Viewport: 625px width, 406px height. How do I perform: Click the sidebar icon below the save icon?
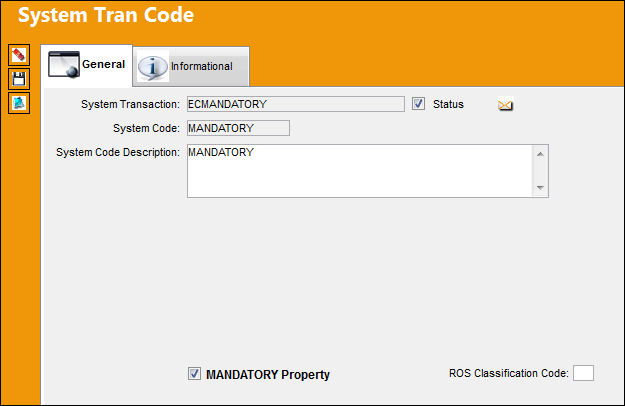[x=19, y=103]
